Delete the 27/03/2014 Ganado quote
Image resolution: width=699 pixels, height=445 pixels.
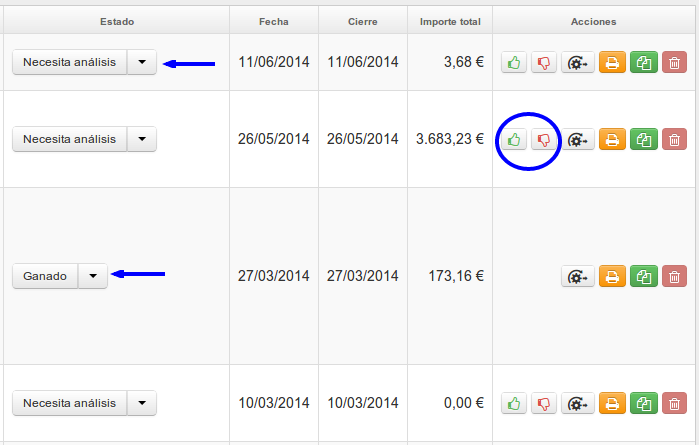[674, 276]
